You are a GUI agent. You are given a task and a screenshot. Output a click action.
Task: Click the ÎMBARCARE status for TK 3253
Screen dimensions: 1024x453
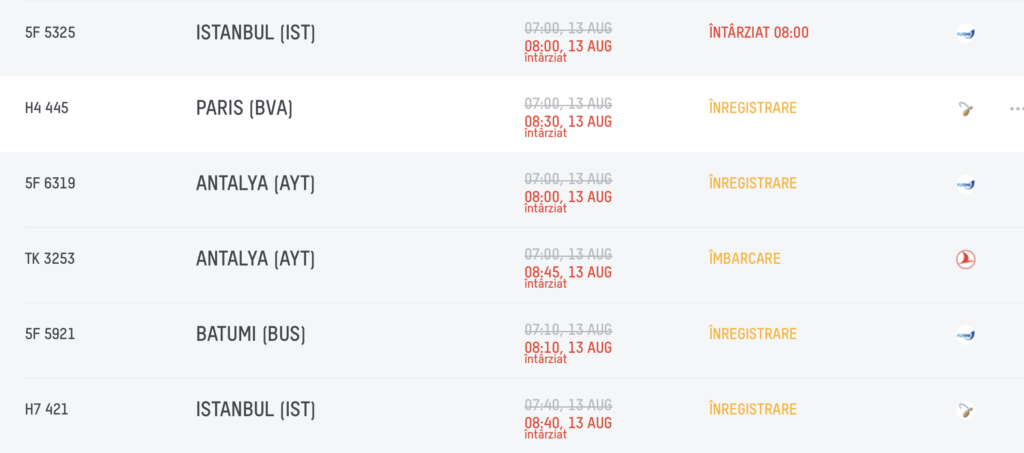coord(744,258)
